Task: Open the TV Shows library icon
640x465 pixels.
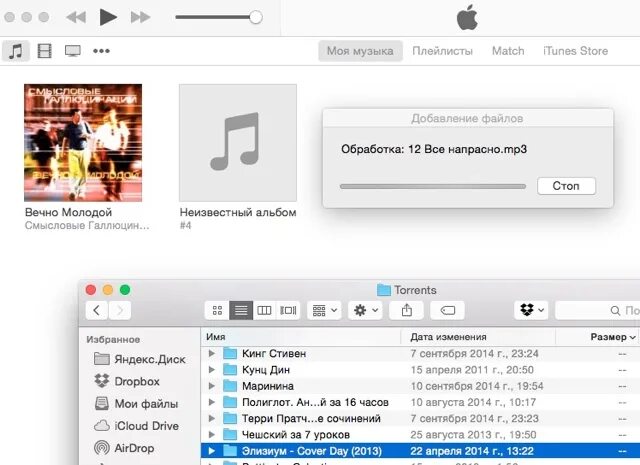Action: pos(73,51)
